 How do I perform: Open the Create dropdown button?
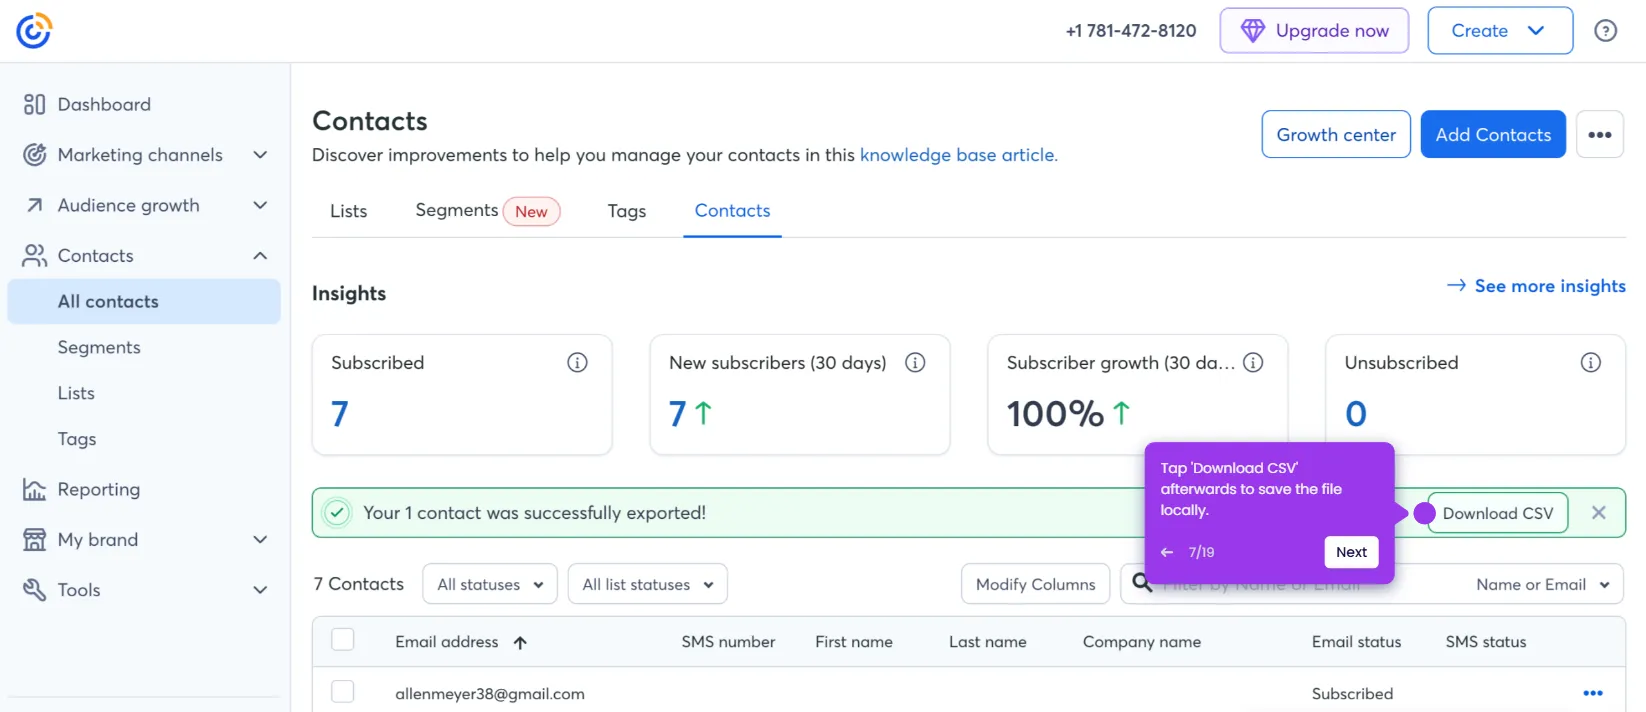pos(1500,31)
